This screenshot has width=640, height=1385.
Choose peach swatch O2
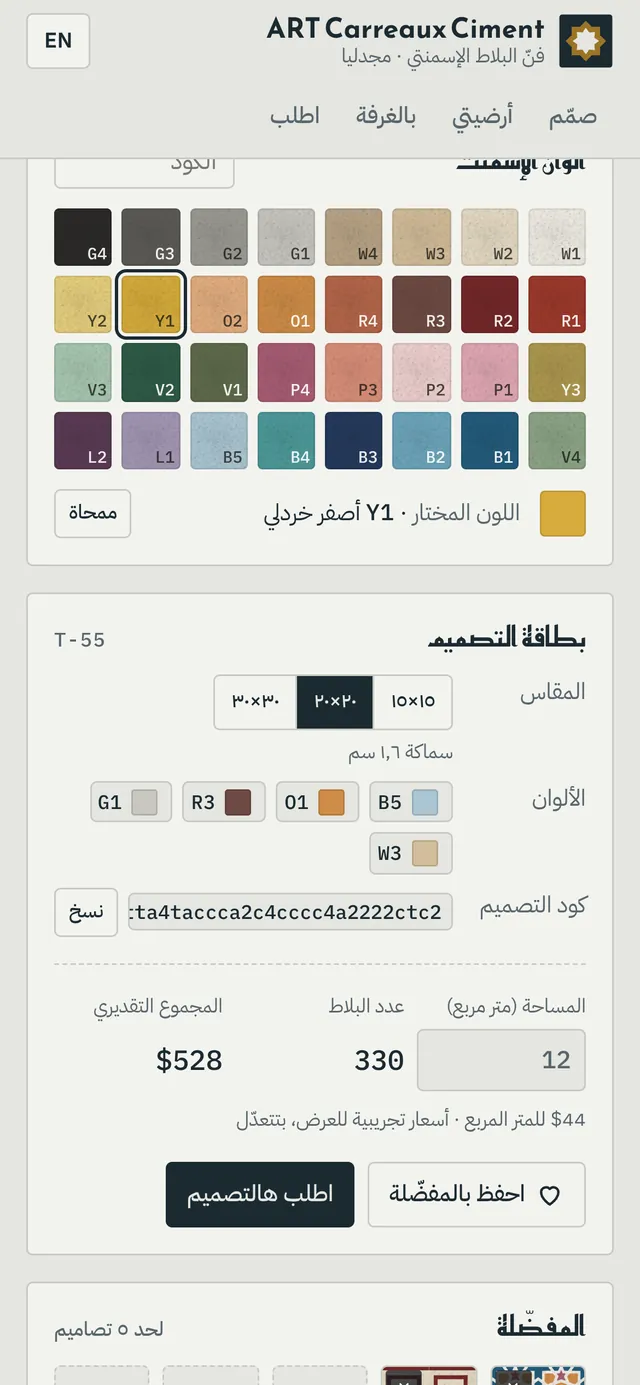(x=219, y=305)
